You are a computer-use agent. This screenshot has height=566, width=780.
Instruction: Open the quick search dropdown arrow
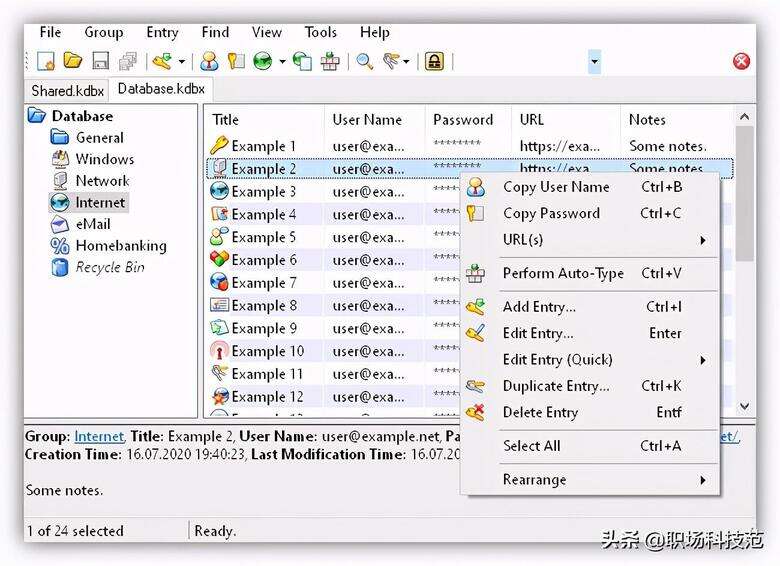594,62
